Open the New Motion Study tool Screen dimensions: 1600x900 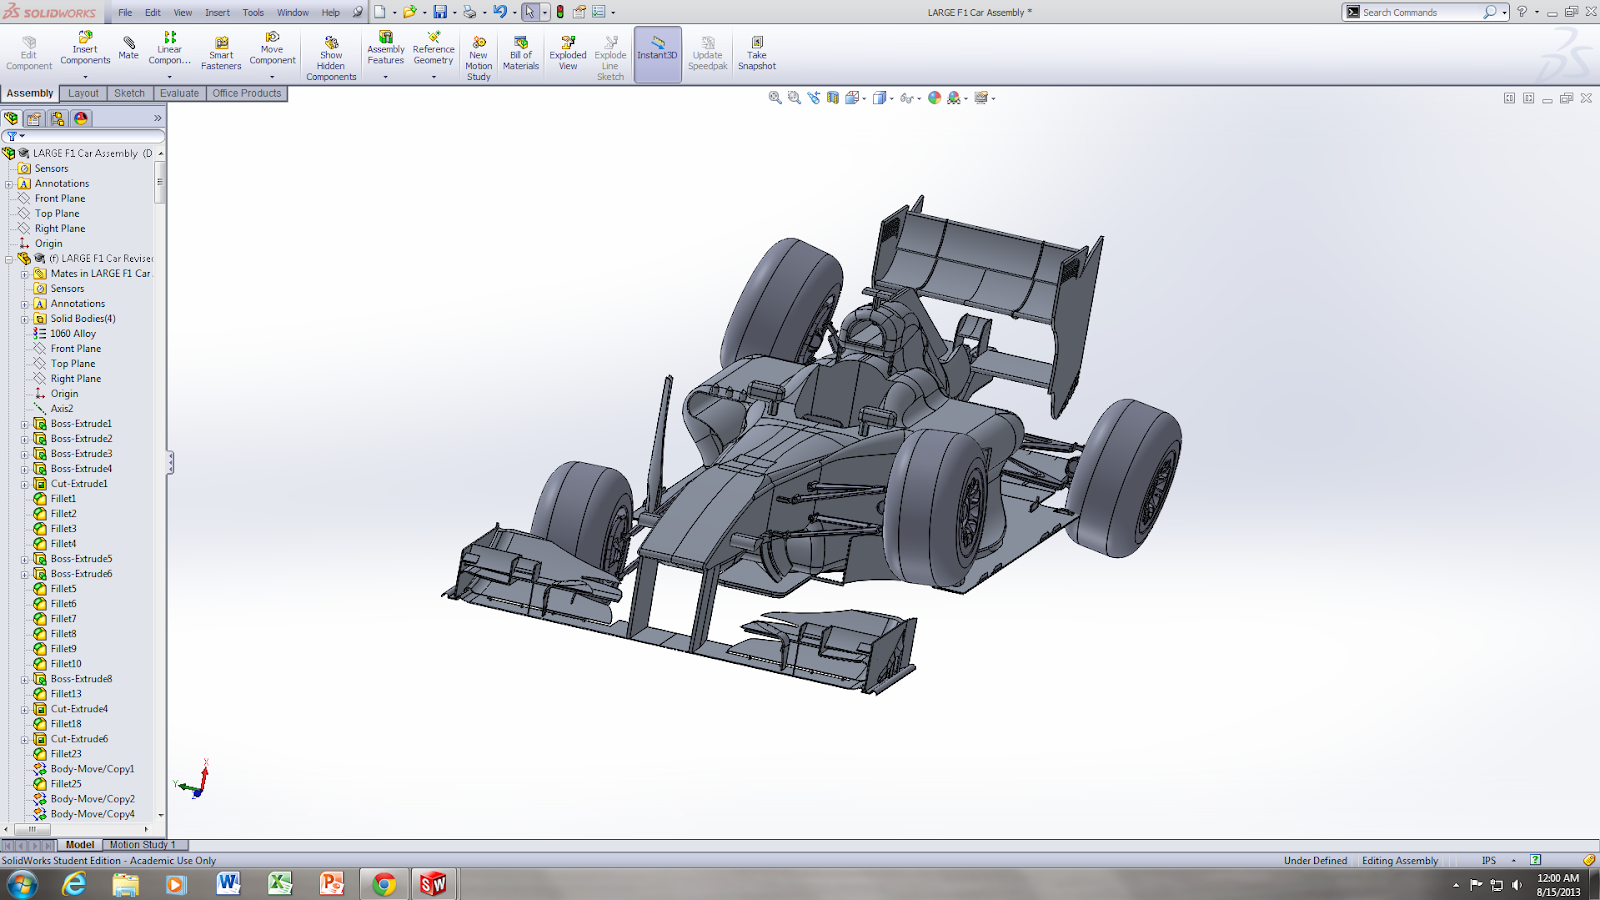(478, 50)
